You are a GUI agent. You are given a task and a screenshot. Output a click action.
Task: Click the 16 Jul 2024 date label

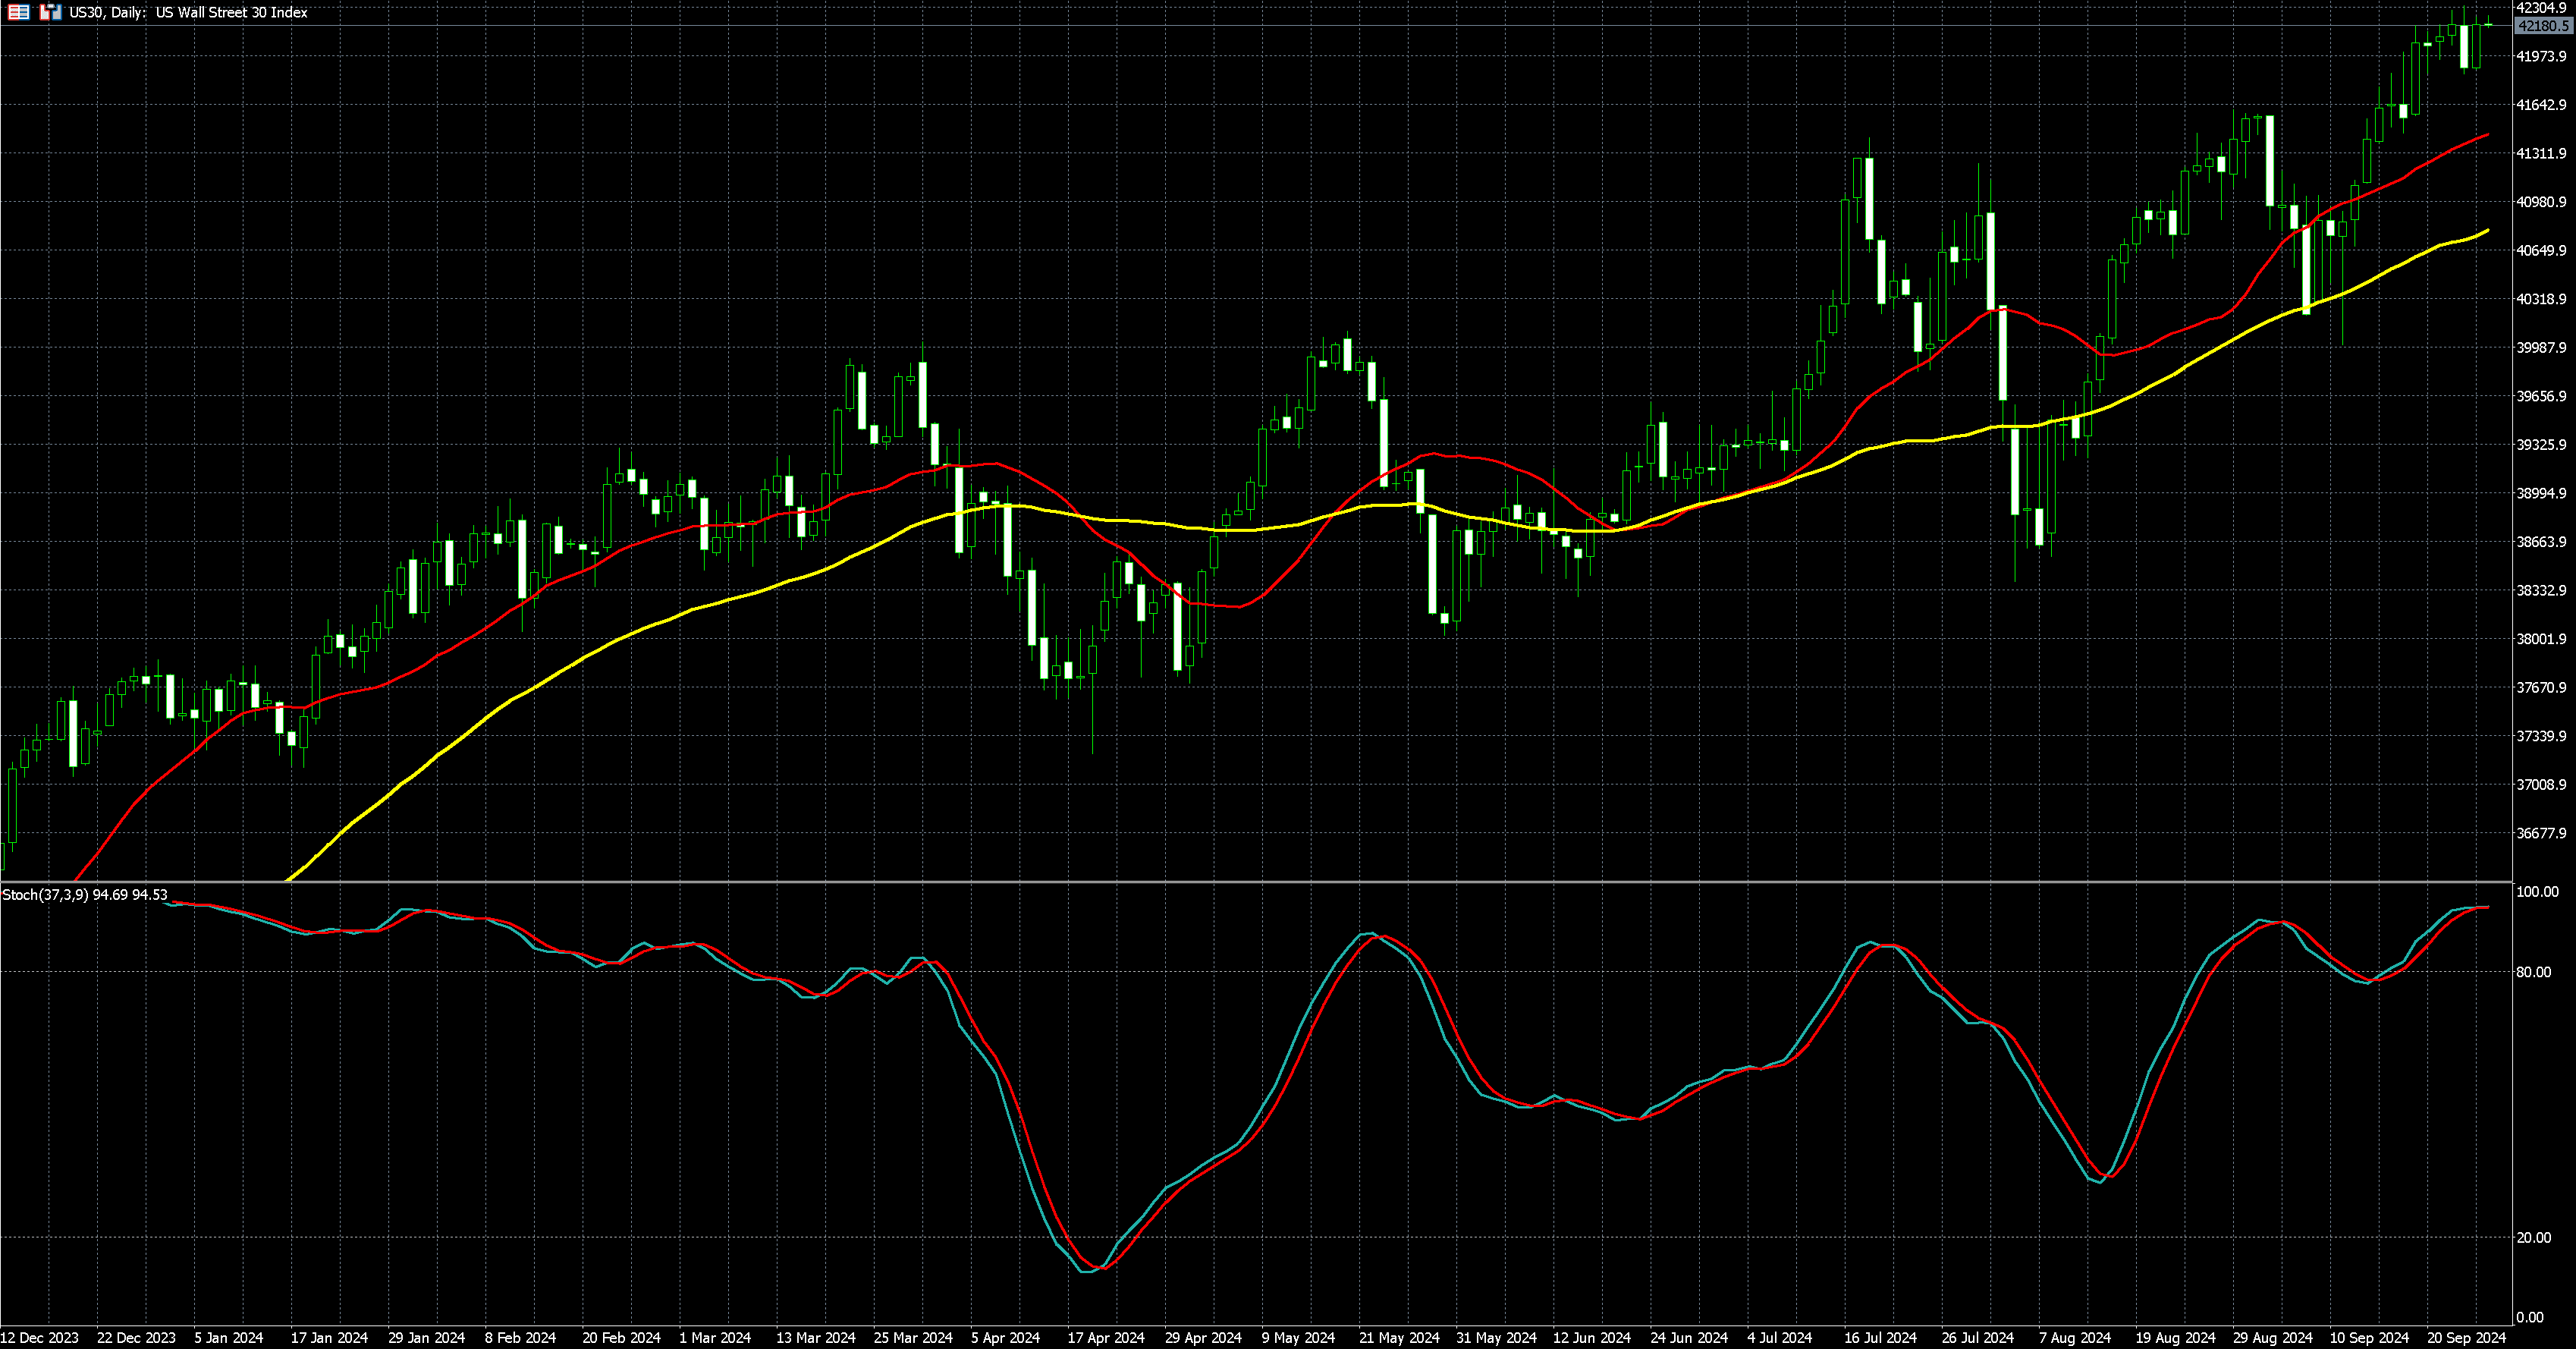(1880, 1338)
